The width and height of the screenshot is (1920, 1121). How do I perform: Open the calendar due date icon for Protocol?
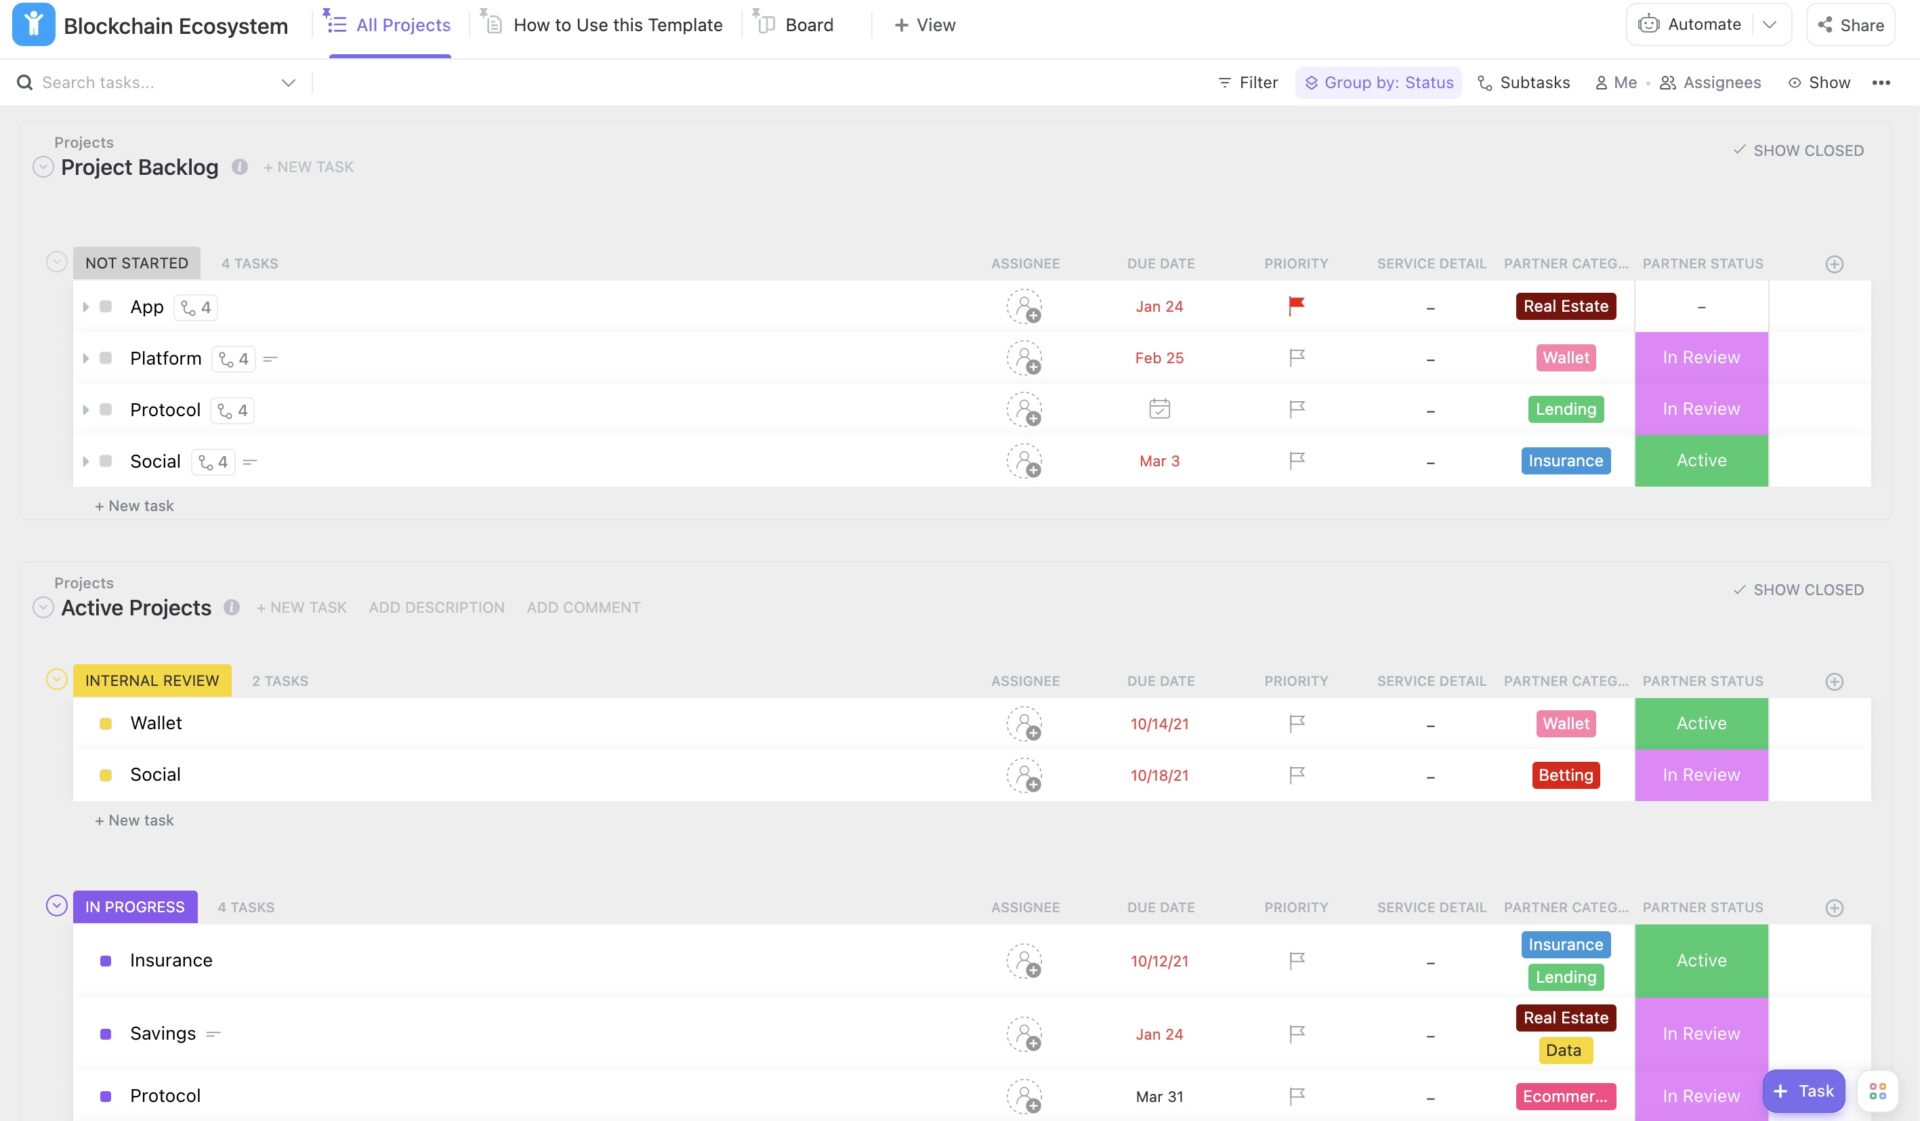coord(1159,409)
